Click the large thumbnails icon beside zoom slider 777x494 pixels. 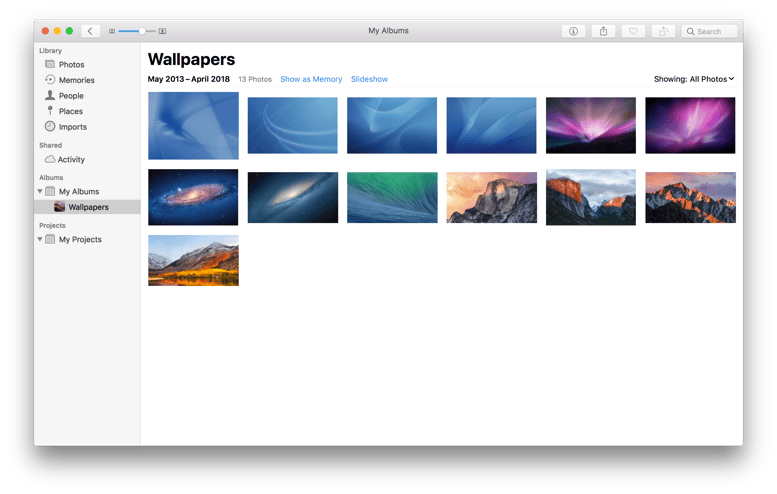click(162, 31)
